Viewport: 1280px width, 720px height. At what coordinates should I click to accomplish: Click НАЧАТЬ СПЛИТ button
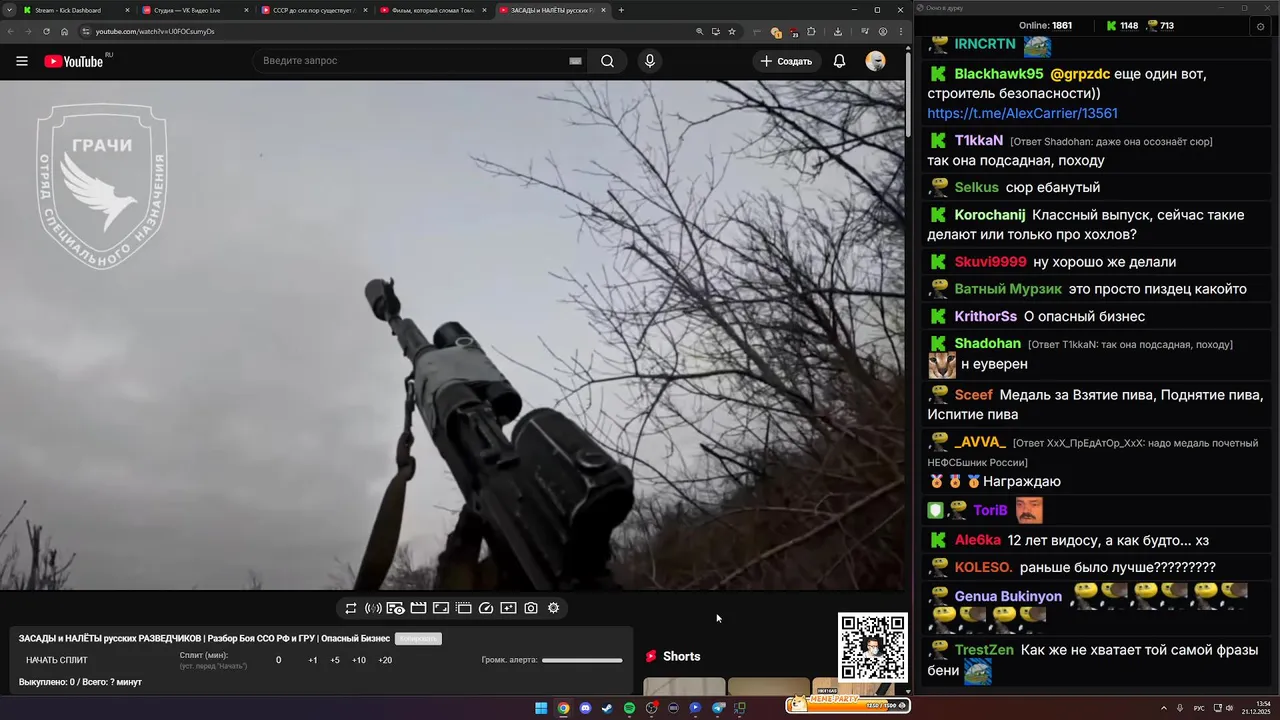coord(57,660)
